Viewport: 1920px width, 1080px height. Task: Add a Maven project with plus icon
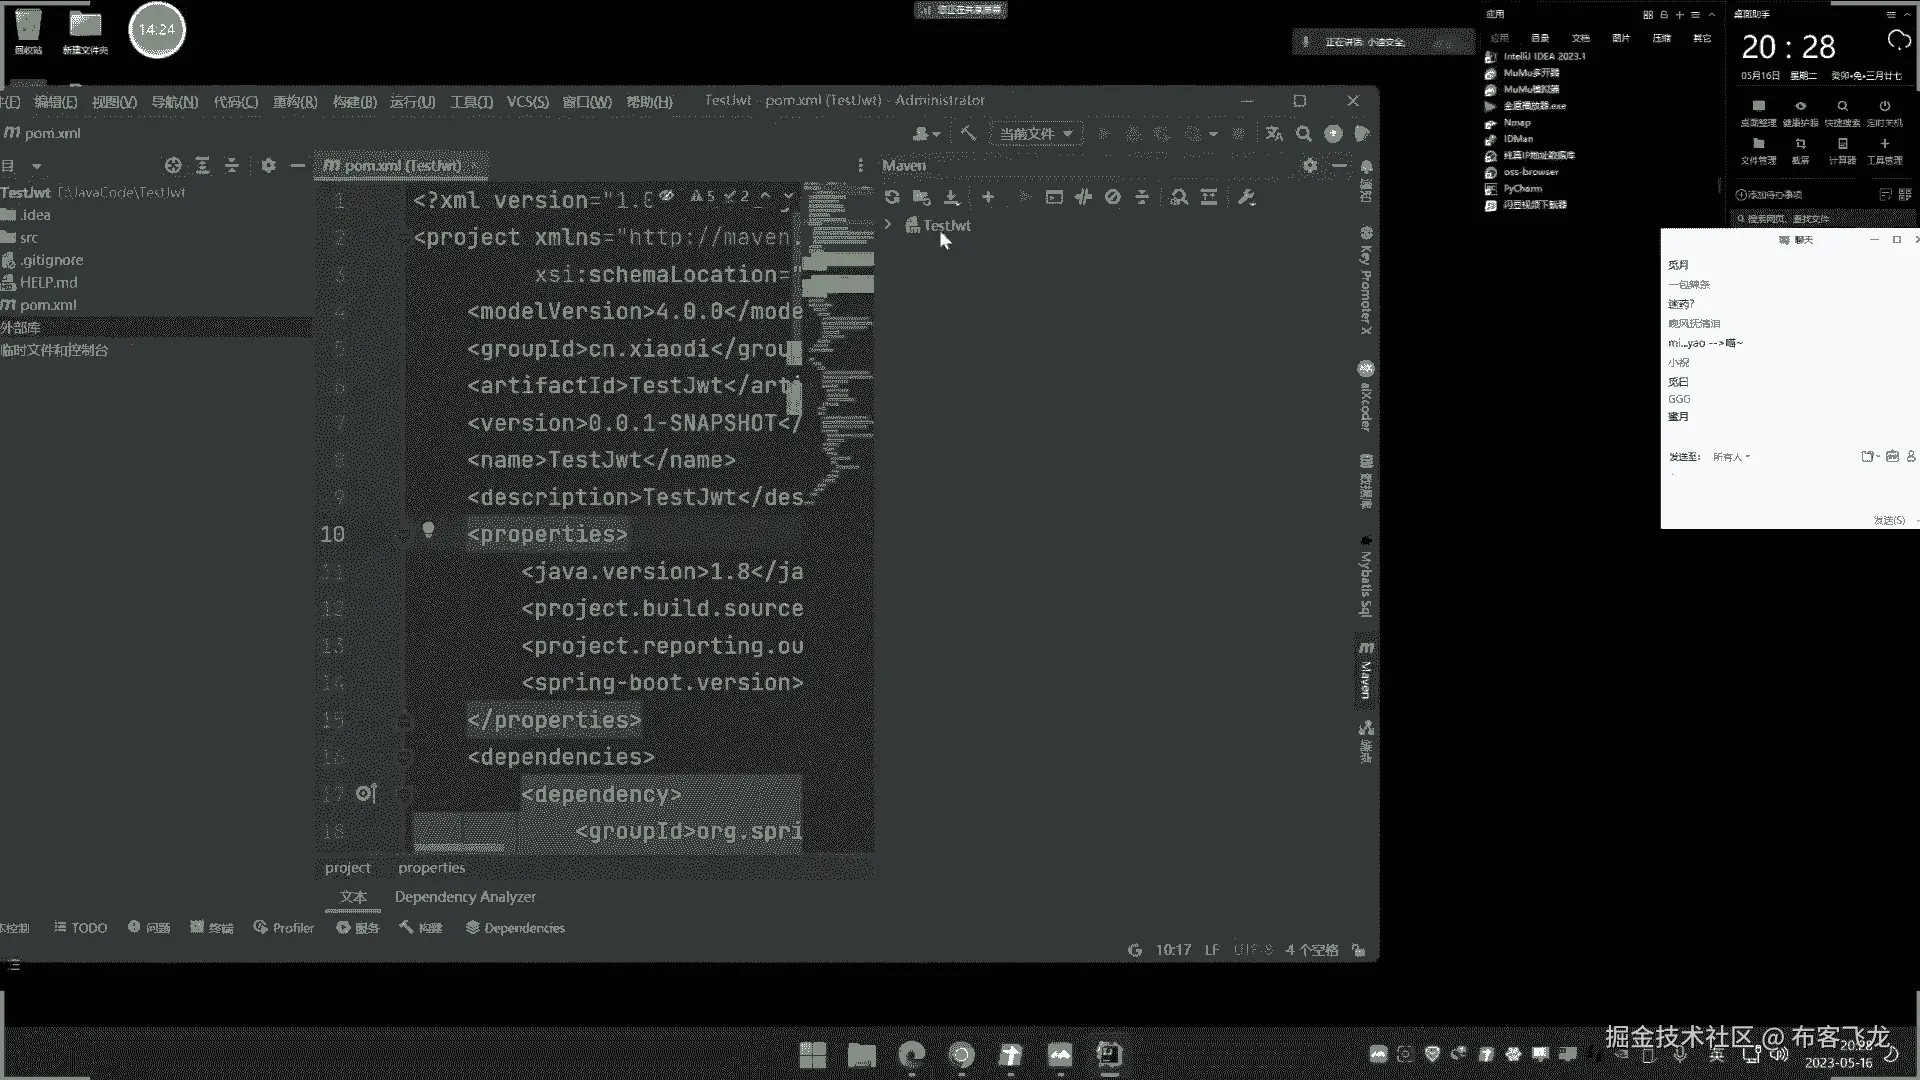(x=988, y=197)
